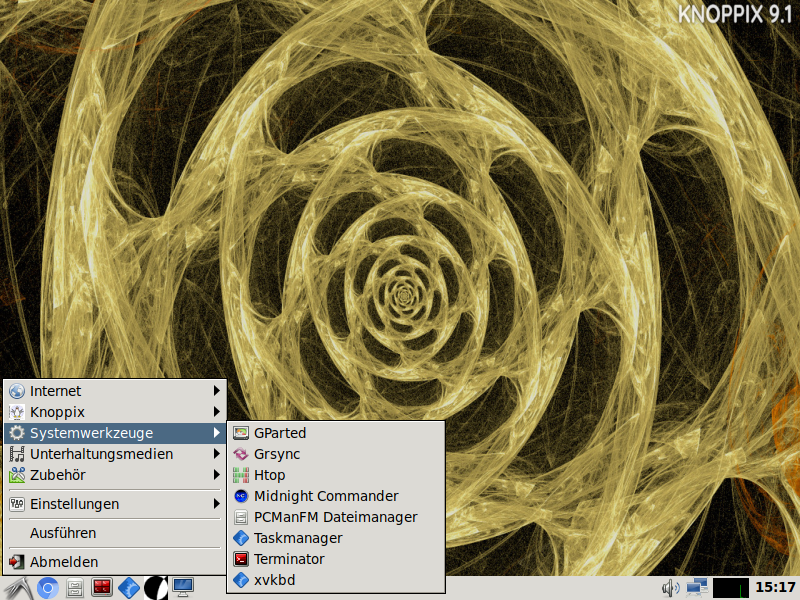Screen dimensions: 800x600
Task: Click the CPU usage monitor graph
Action: click(731, 588)
